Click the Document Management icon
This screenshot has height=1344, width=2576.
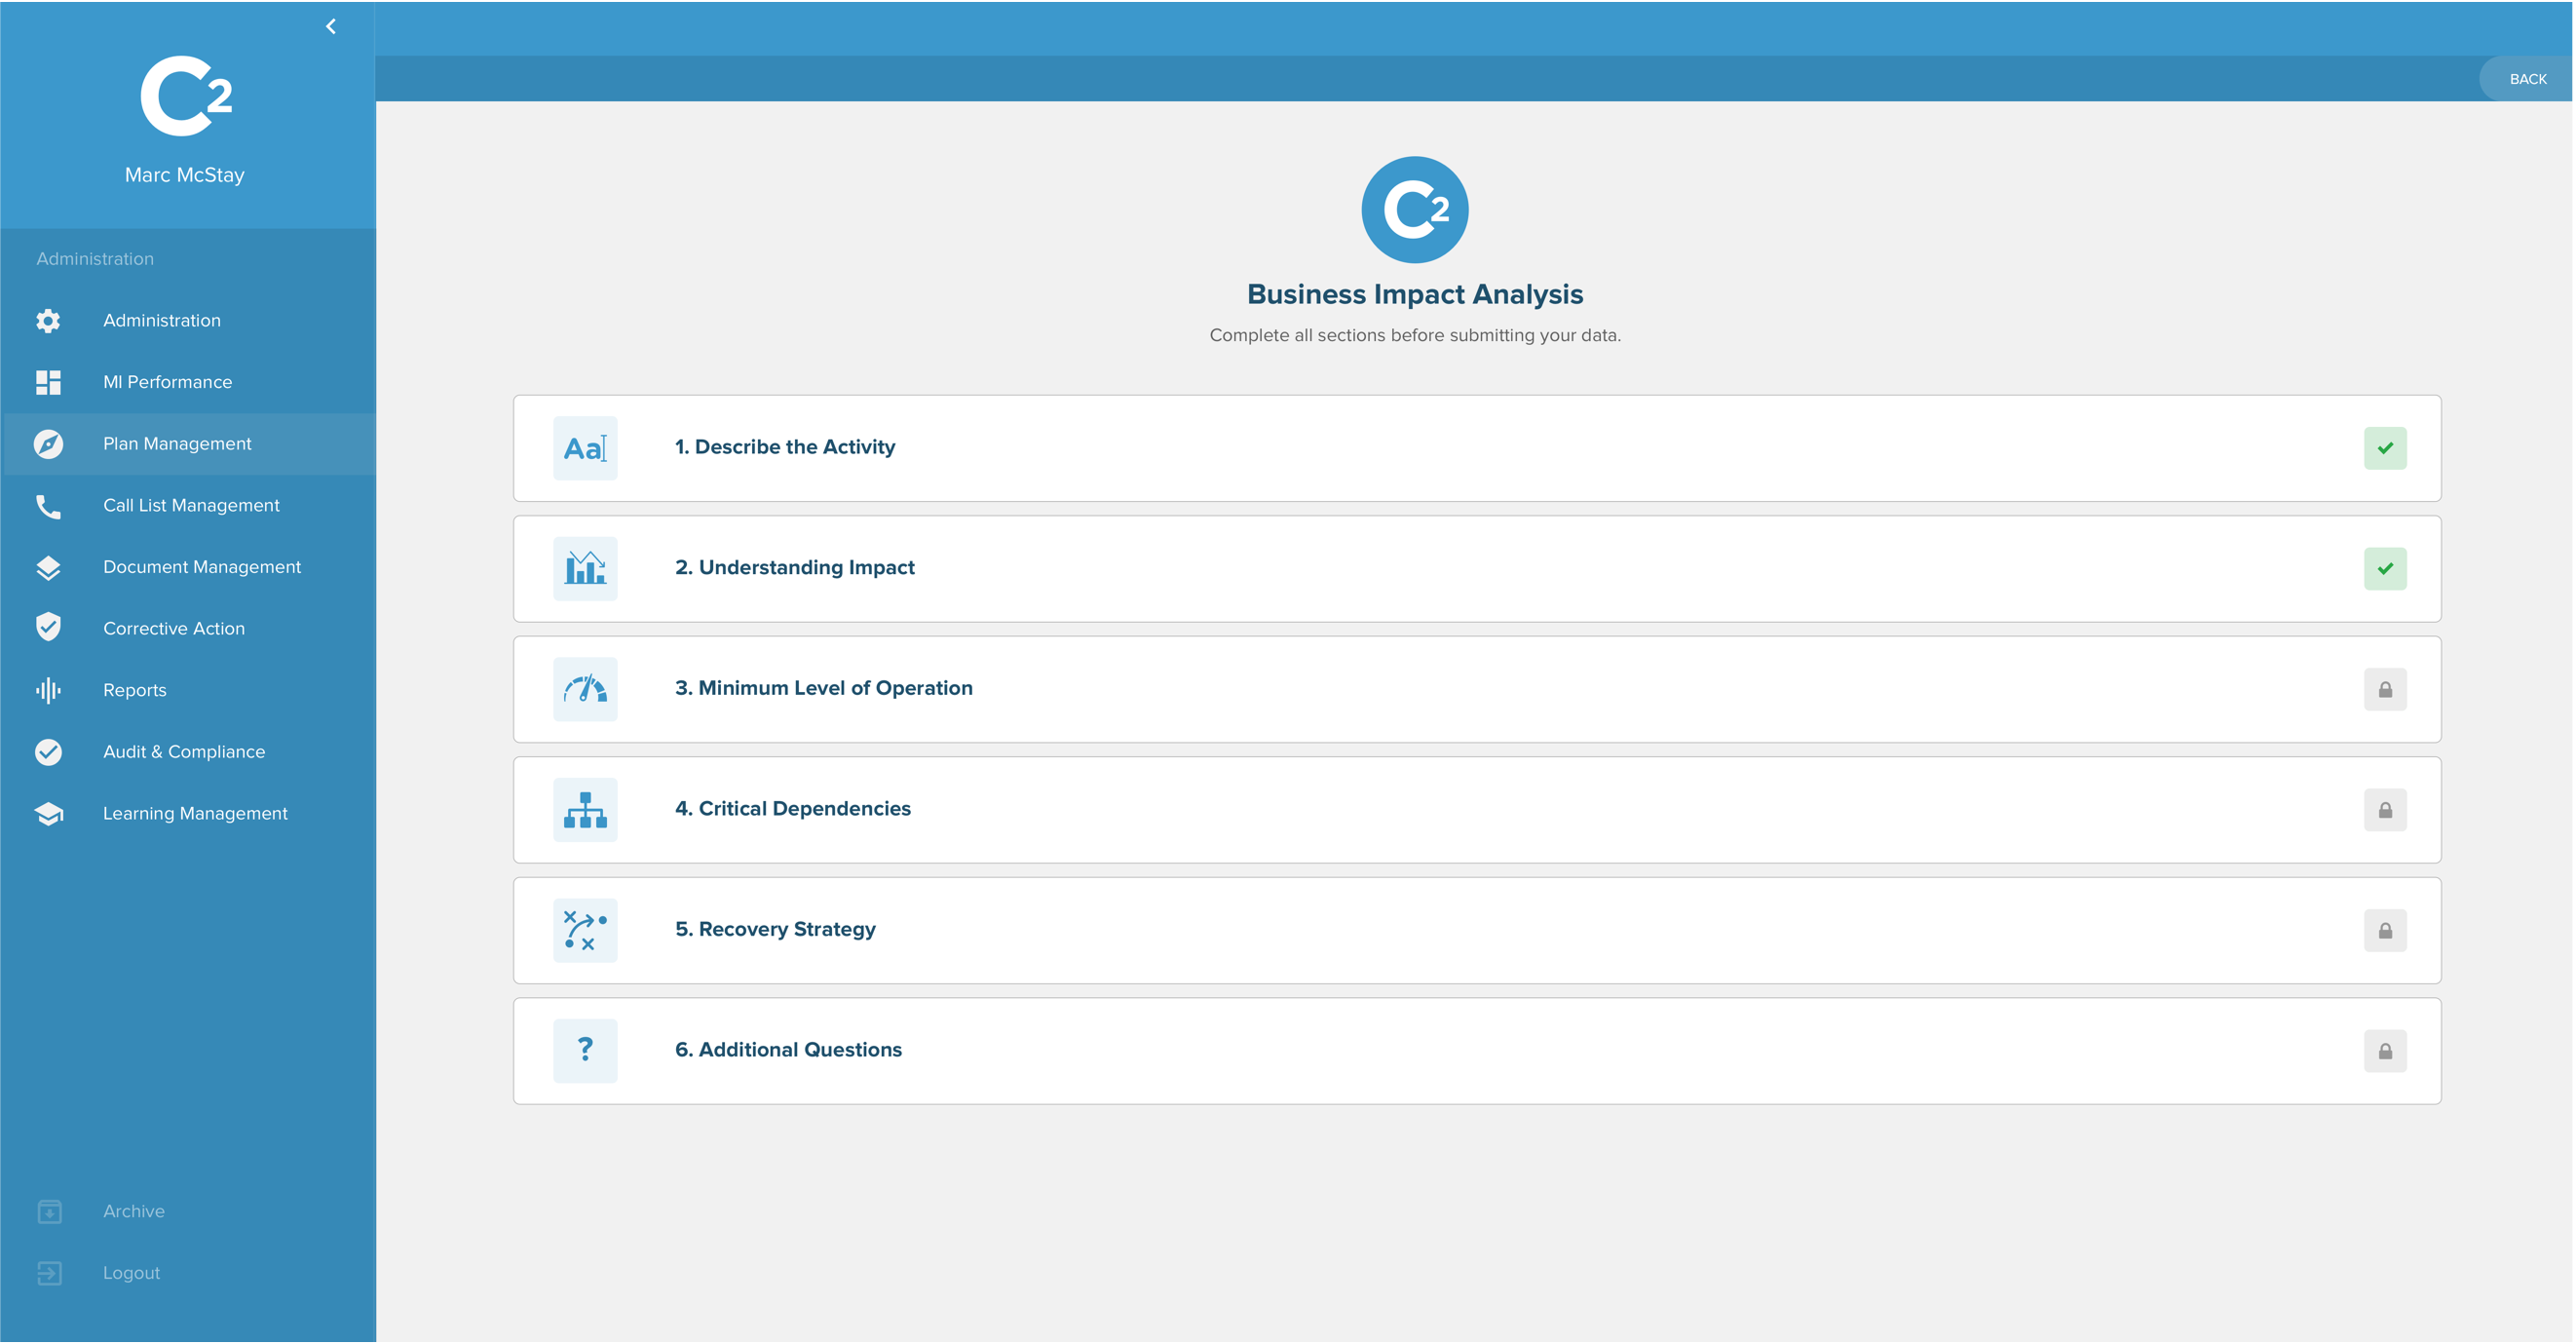tap(46, 565)
